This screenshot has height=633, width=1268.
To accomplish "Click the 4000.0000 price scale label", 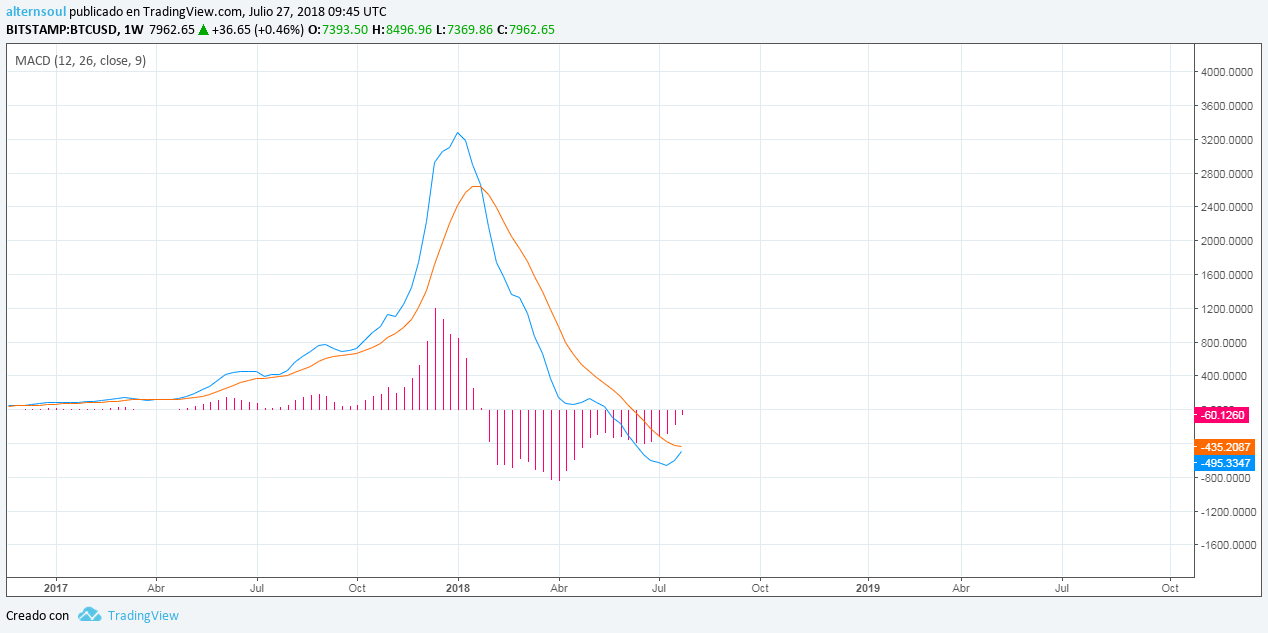I will pyautogui.click(x=1227, y=72).
